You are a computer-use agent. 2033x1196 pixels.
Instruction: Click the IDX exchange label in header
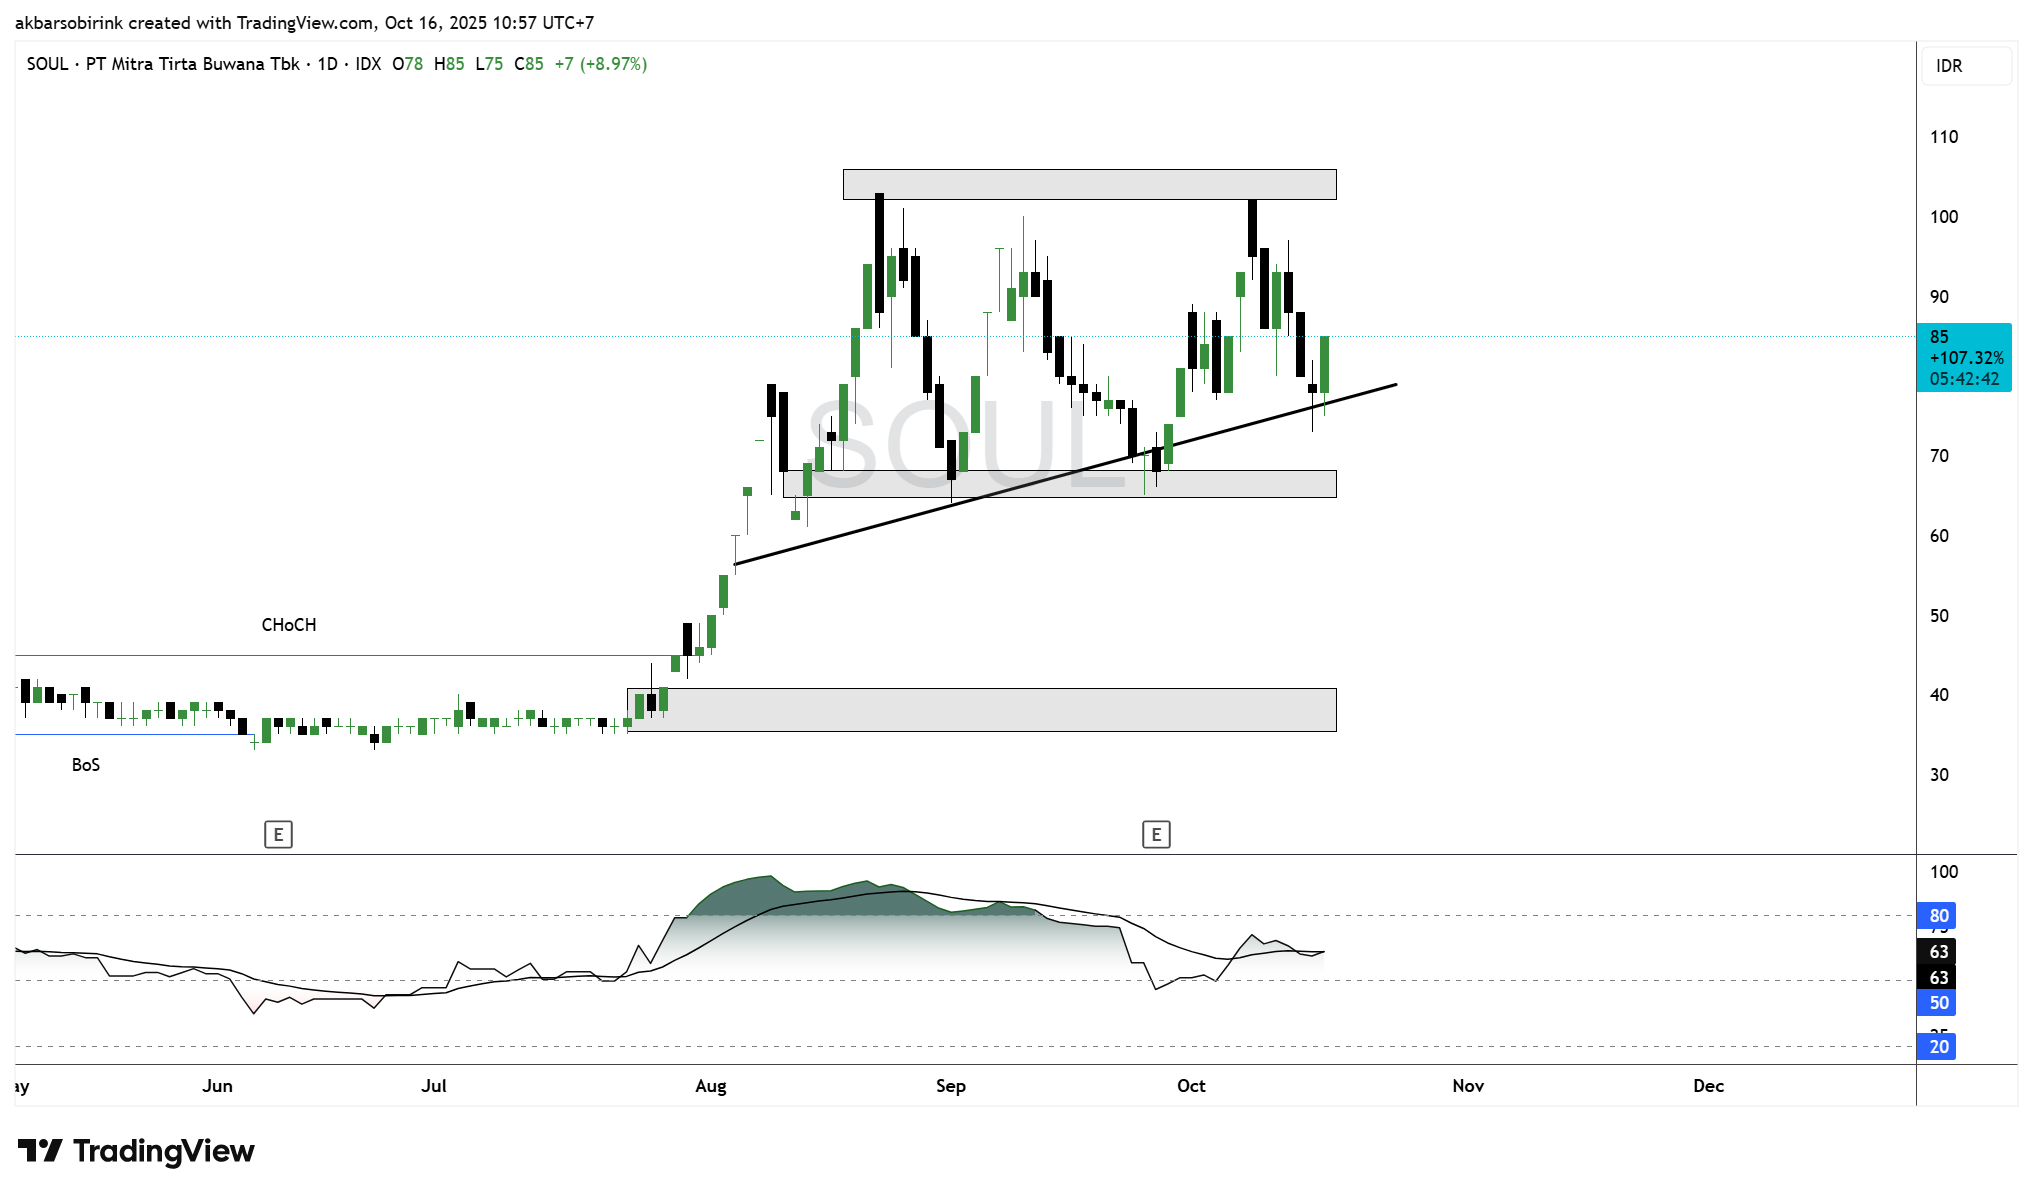[x=368, y=64]
